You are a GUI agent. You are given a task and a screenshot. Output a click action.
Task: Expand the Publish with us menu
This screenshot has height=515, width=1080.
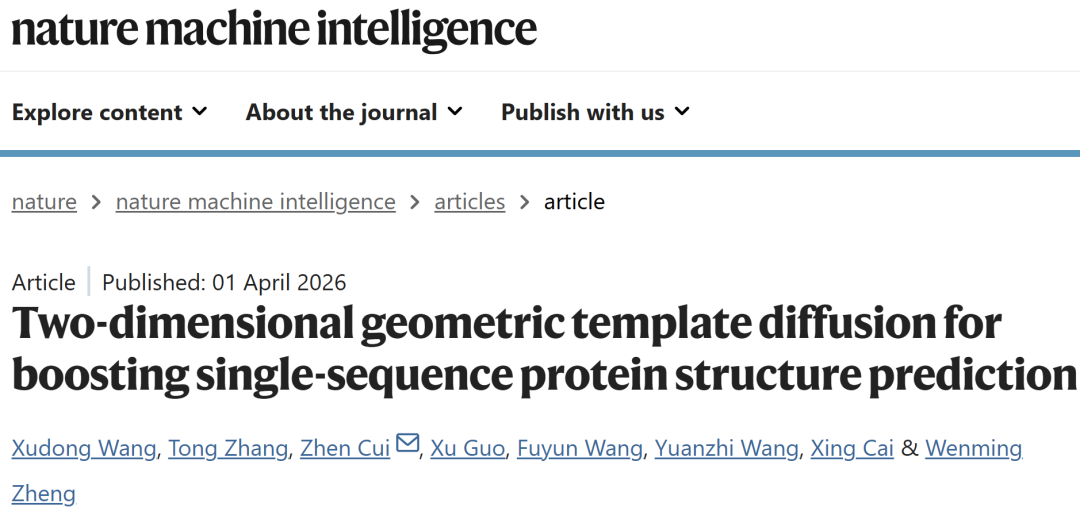pyautogui.click(x=595, y=112)
